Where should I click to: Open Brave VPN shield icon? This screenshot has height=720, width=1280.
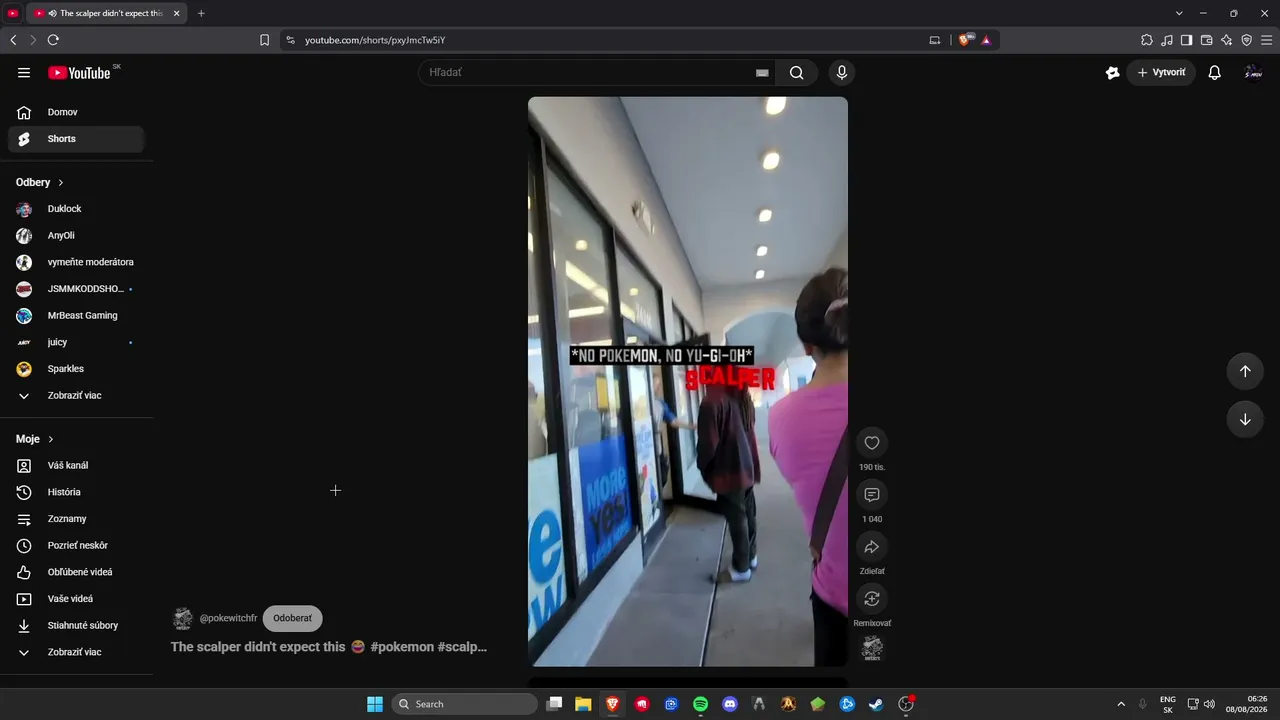pyautogui.click(x=1247, y=40)
